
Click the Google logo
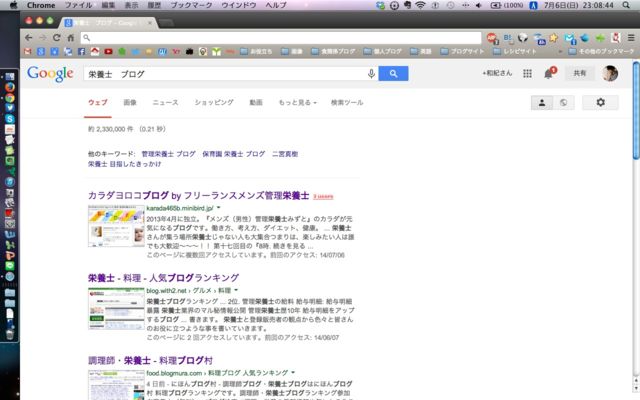[x=49, y=73]
